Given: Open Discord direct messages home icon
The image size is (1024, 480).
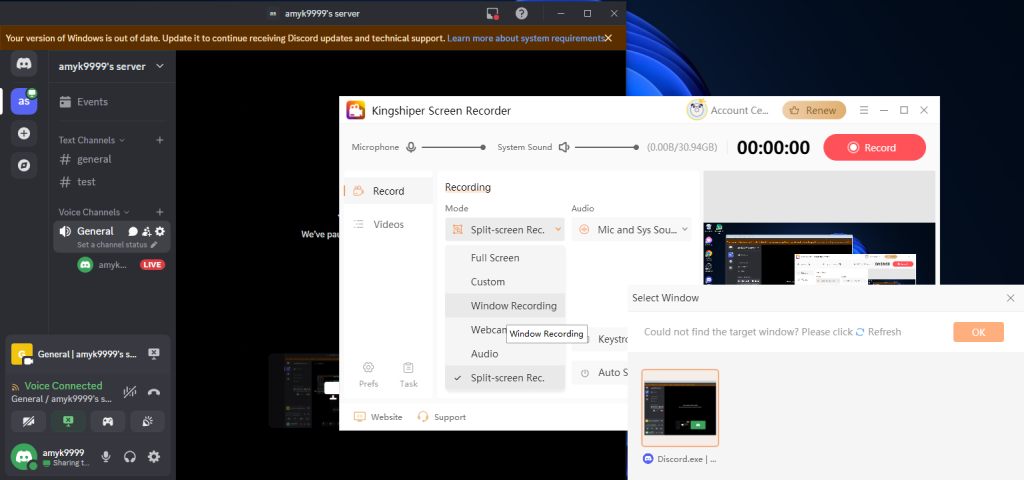Looking at the screenshot, I should [24, 64].
